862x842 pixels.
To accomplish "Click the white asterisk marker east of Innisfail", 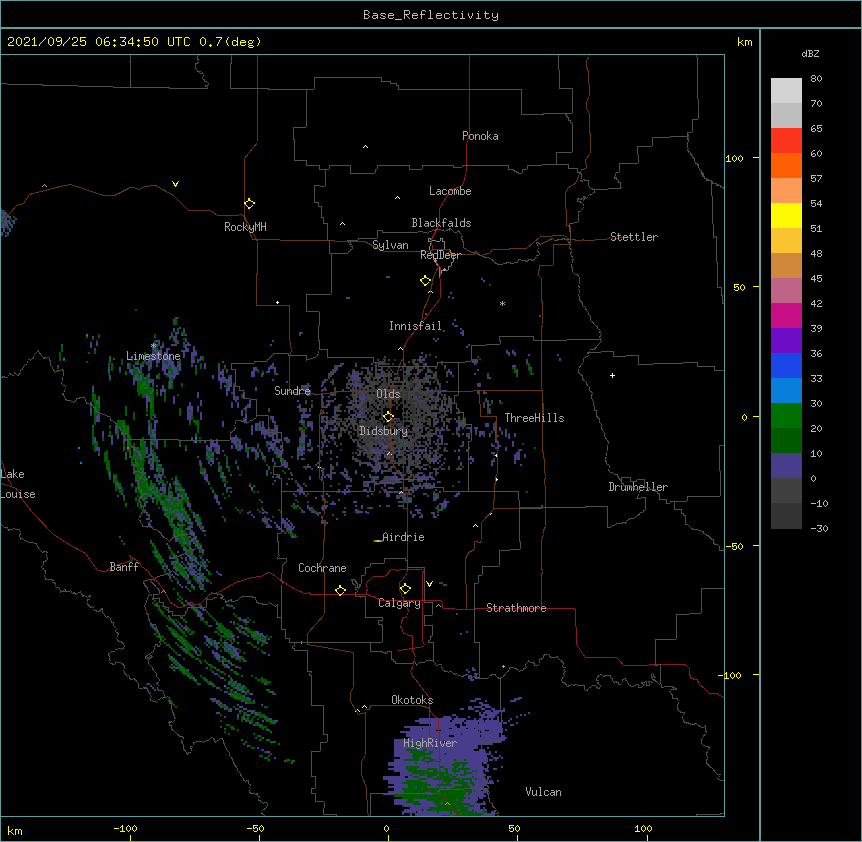I will point(502,303).
